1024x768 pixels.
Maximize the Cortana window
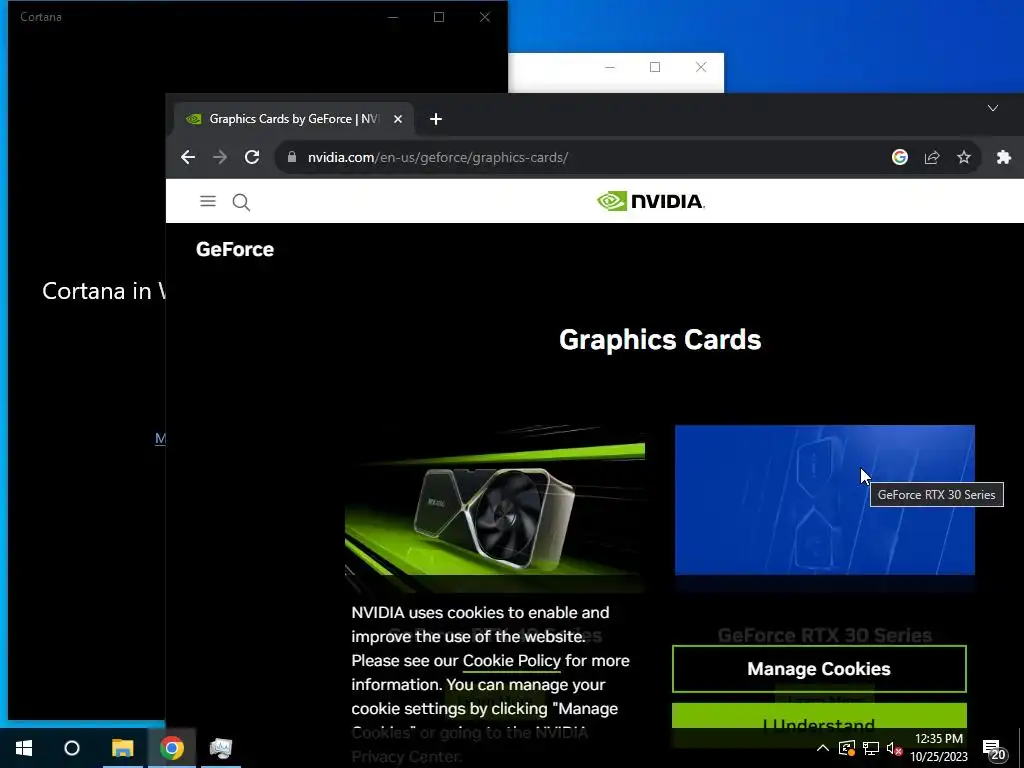(439, 17)
